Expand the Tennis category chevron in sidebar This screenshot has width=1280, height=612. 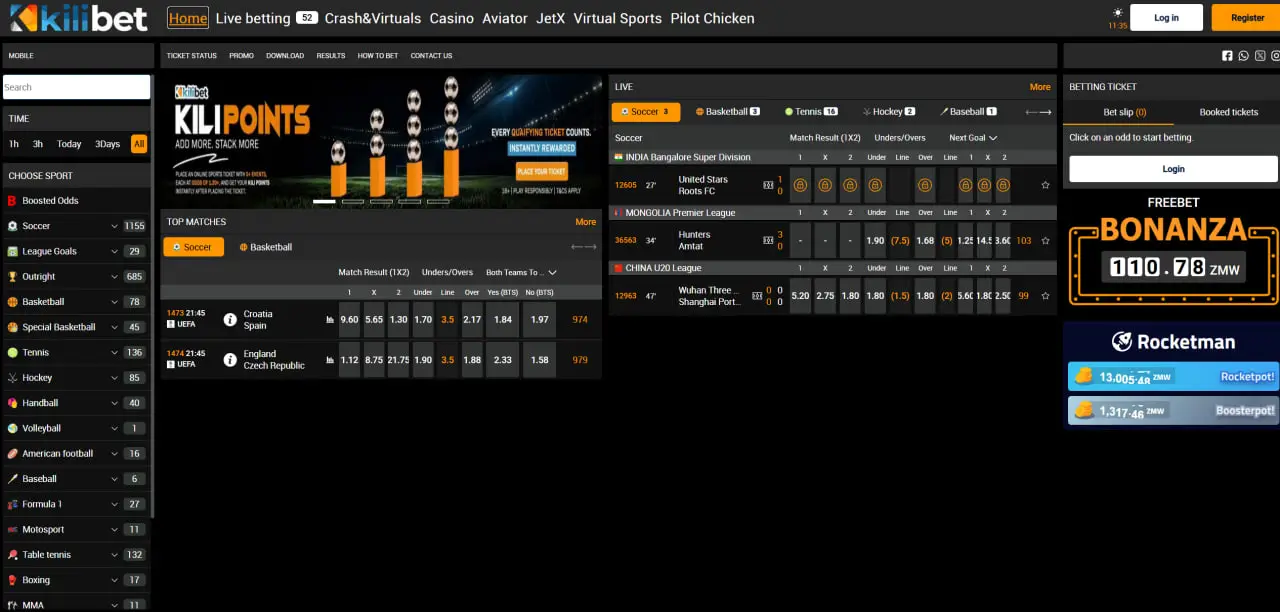pyautogui.click(x=114, y=353)
